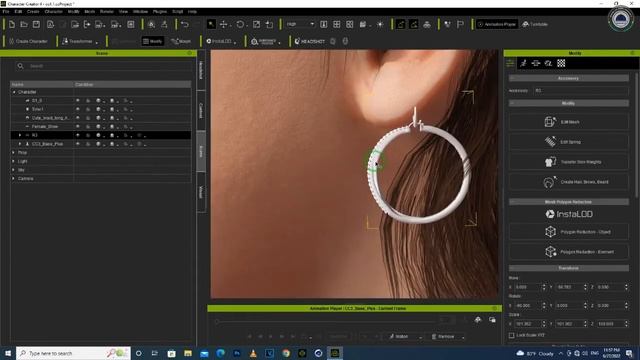Viewport: 640px width, 360px height.
Task: Open the File menu
Action: 6,11
